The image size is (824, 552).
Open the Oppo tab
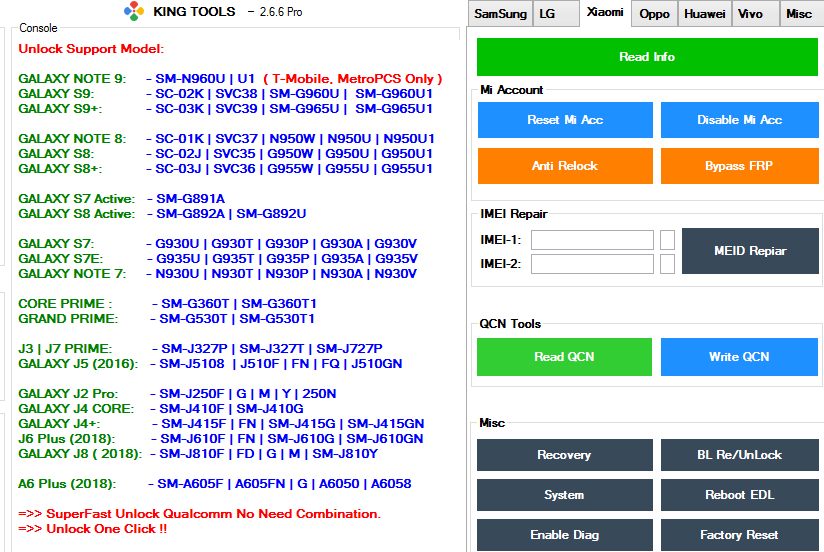tap(654, 14)
